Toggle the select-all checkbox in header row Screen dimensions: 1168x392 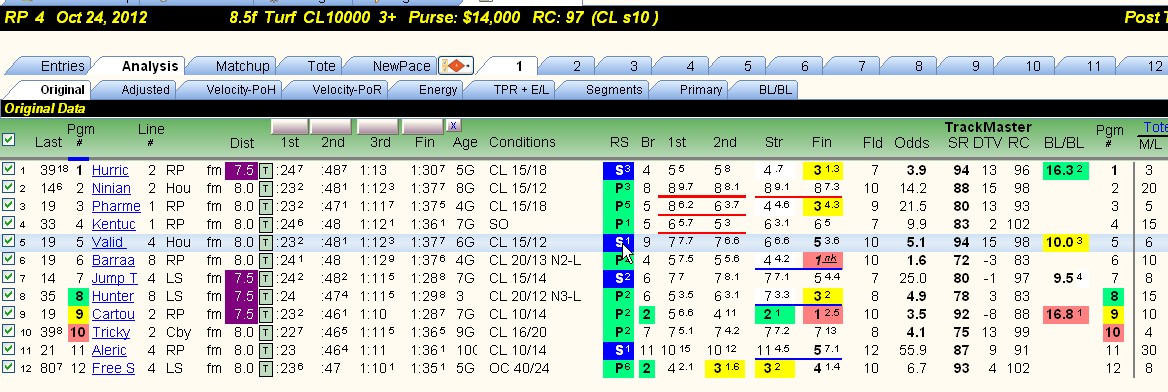tap(8, 139)
